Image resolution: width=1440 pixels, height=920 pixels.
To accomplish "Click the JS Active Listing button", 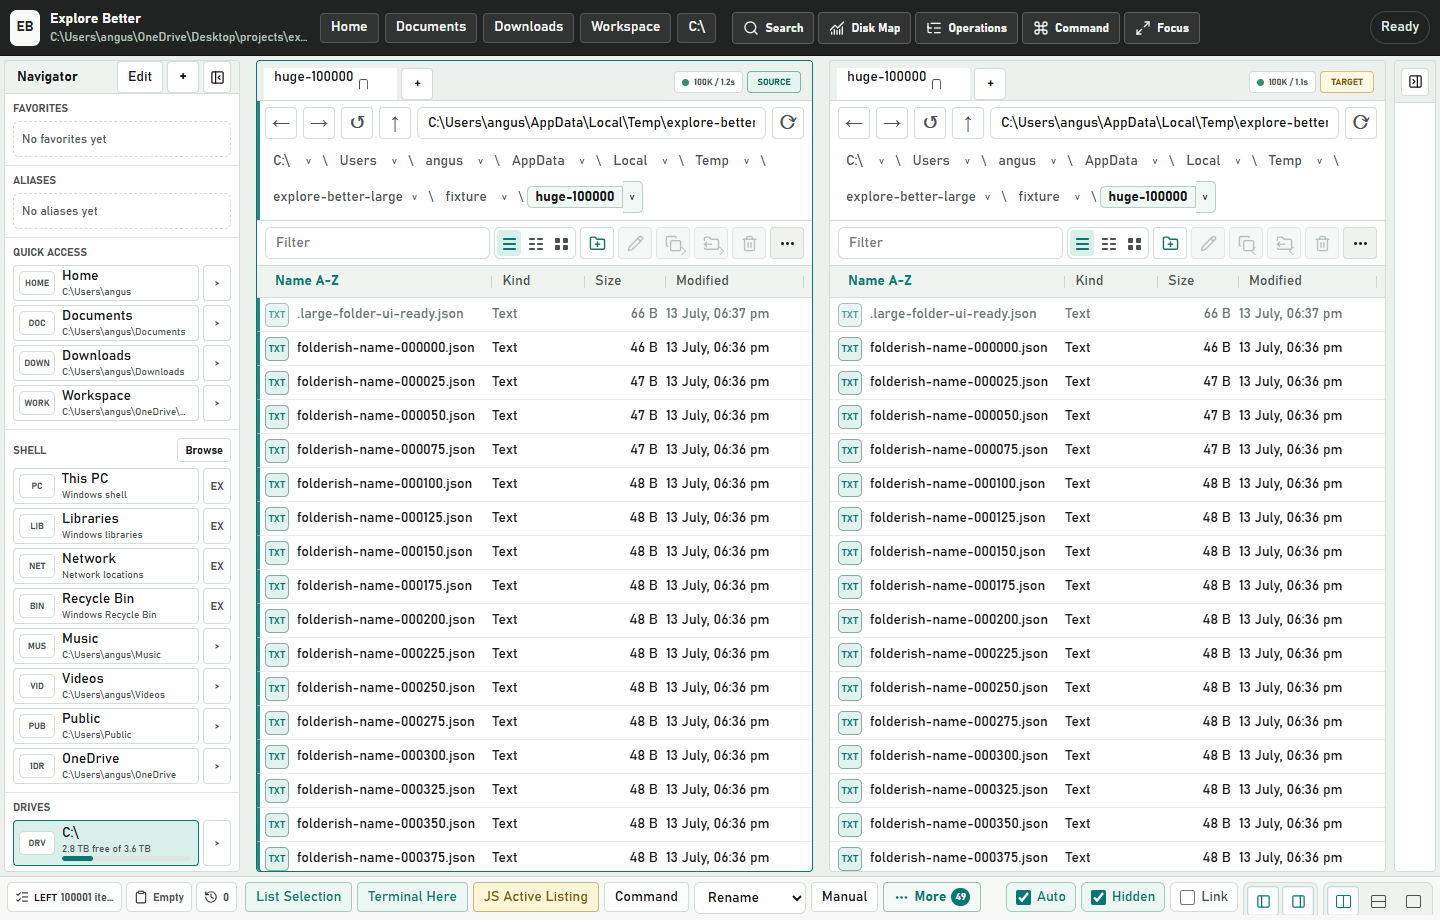I will point(536,897).
